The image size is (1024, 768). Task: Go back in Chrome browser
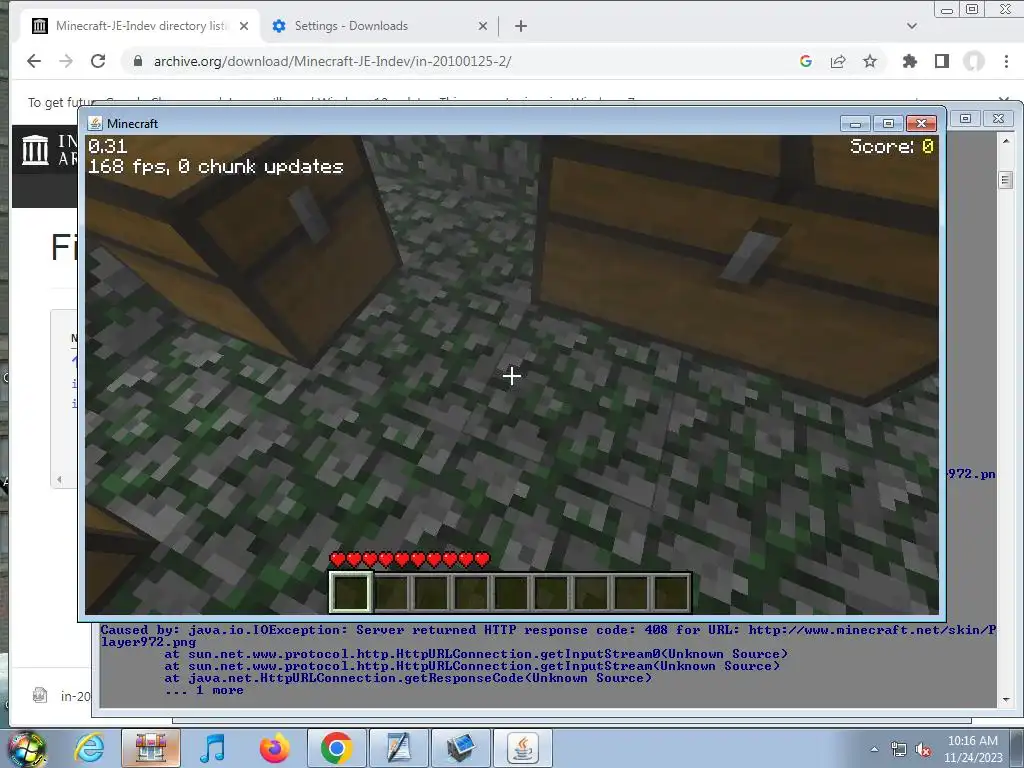[x=34, y=61]
